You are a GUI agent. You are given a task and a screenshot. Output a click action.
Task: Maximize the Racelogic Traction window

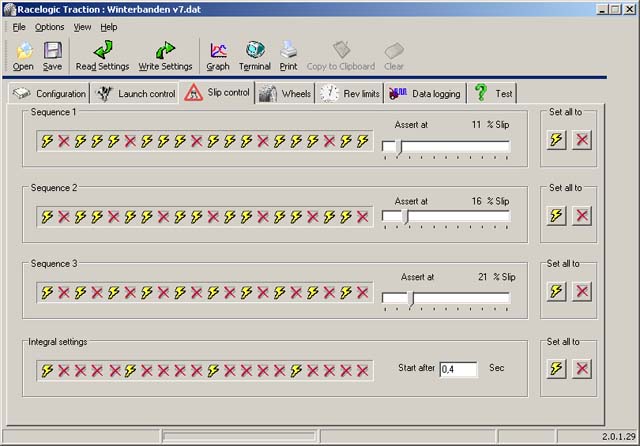(x=615, y=9)
